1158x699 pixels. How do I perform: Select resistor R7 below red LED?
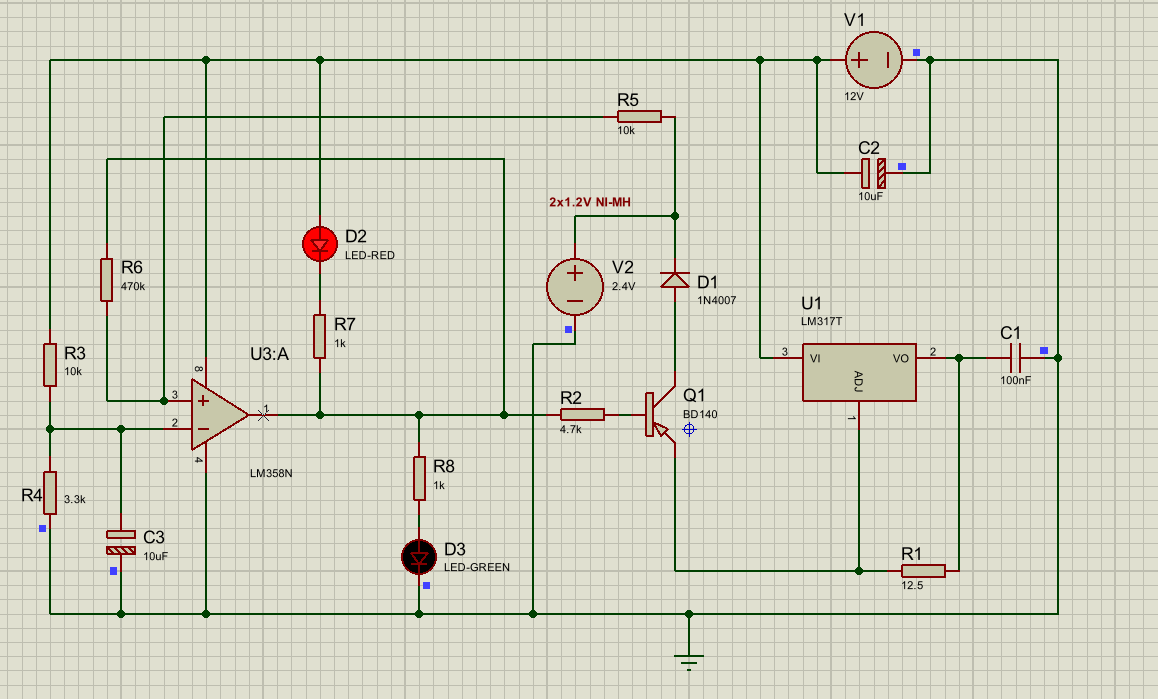tap(320, 336)
